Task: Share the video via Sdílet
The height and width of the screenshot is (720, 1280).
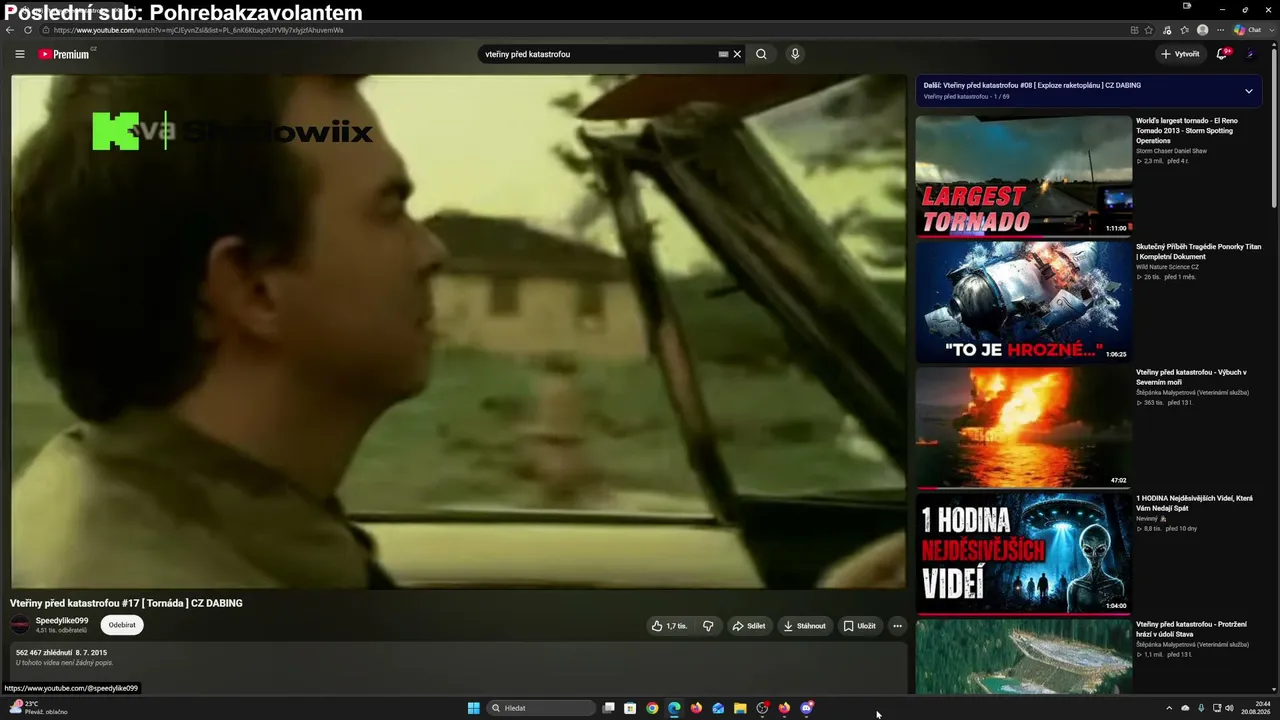Action: (x=749, y=626)
